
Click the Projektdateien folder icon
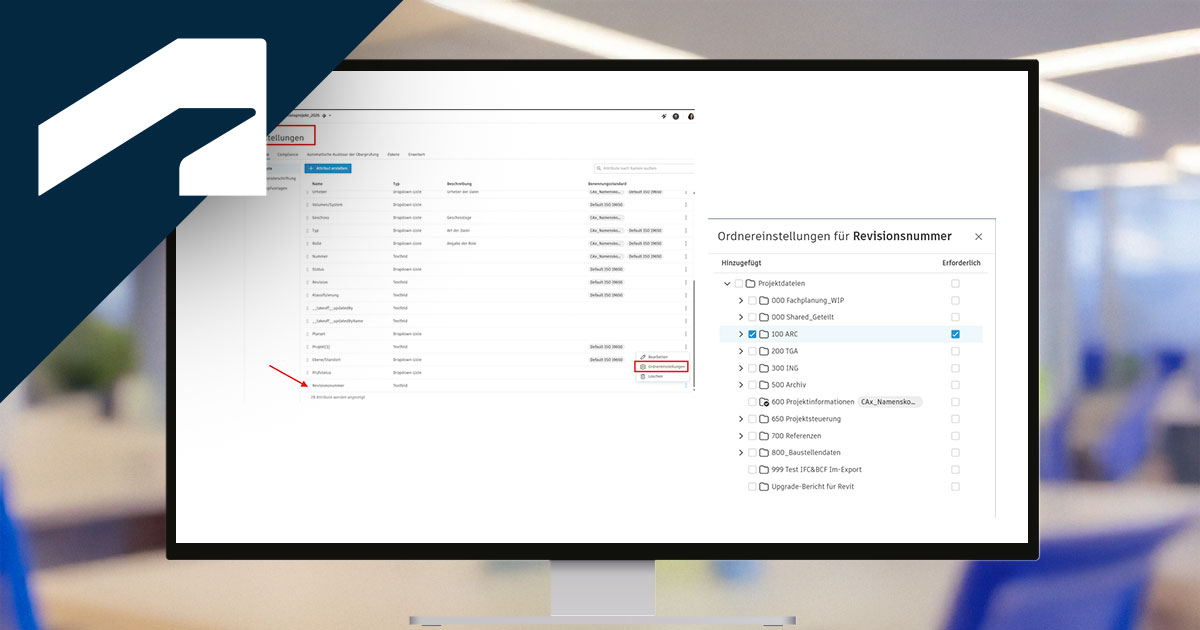point(750,284)
